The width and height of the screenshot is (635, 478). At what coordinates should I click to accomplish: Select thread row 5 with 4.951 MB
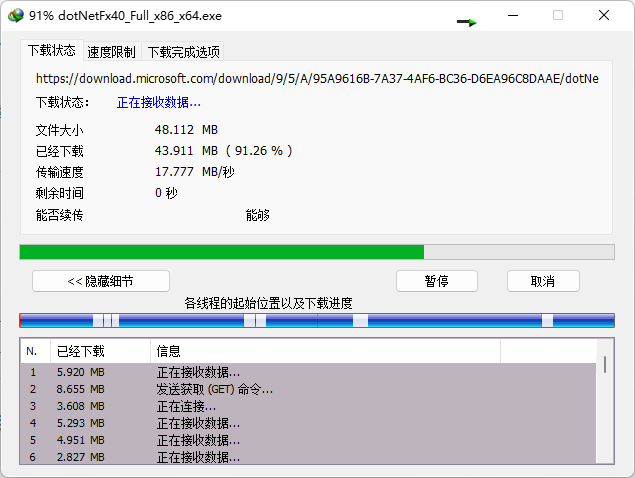pyautogui.click(x=308, y=440)
